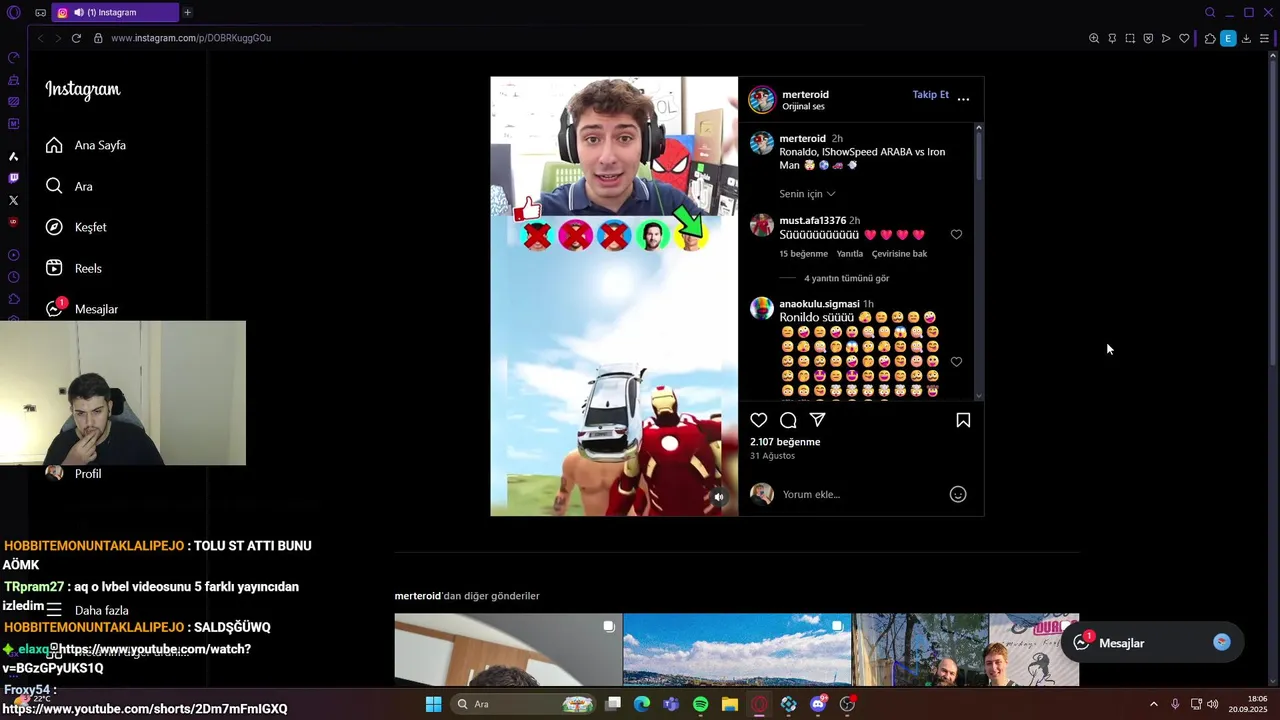Open Spotify from taskbar
The image size is (1280, 720).
point(700,704)
